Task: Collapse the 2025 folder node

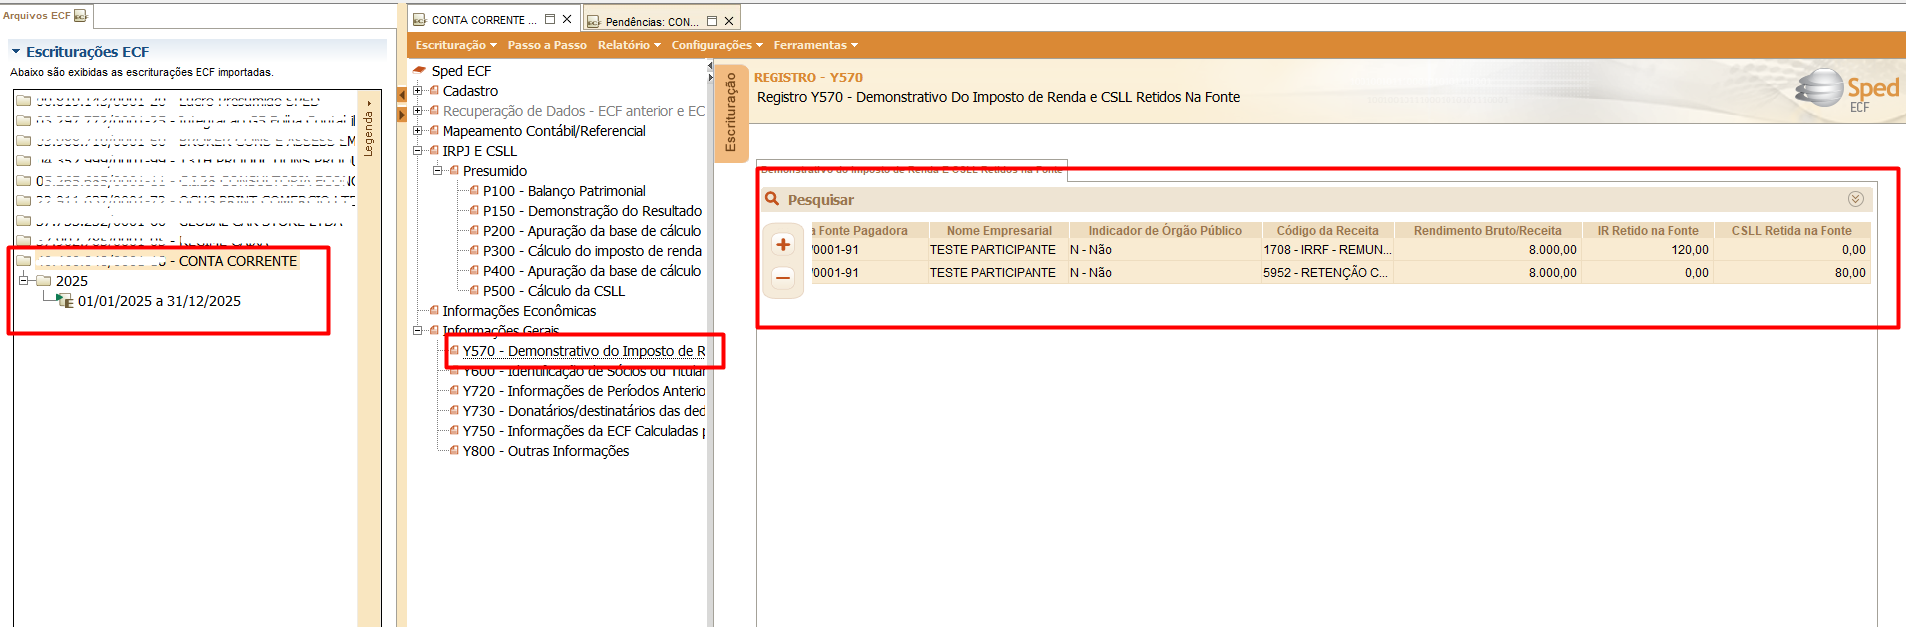Action: pos(24,281)
